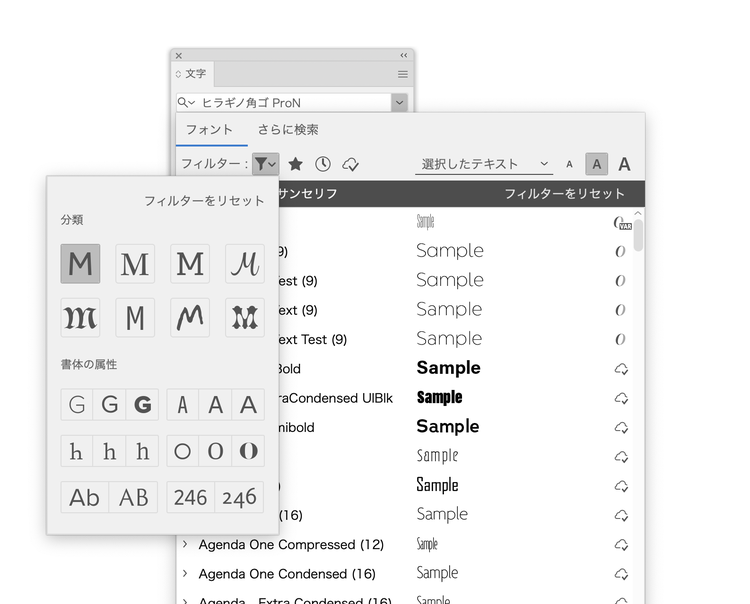Select the serif classification filter
The image size is (750, 604).
[135, 264]
